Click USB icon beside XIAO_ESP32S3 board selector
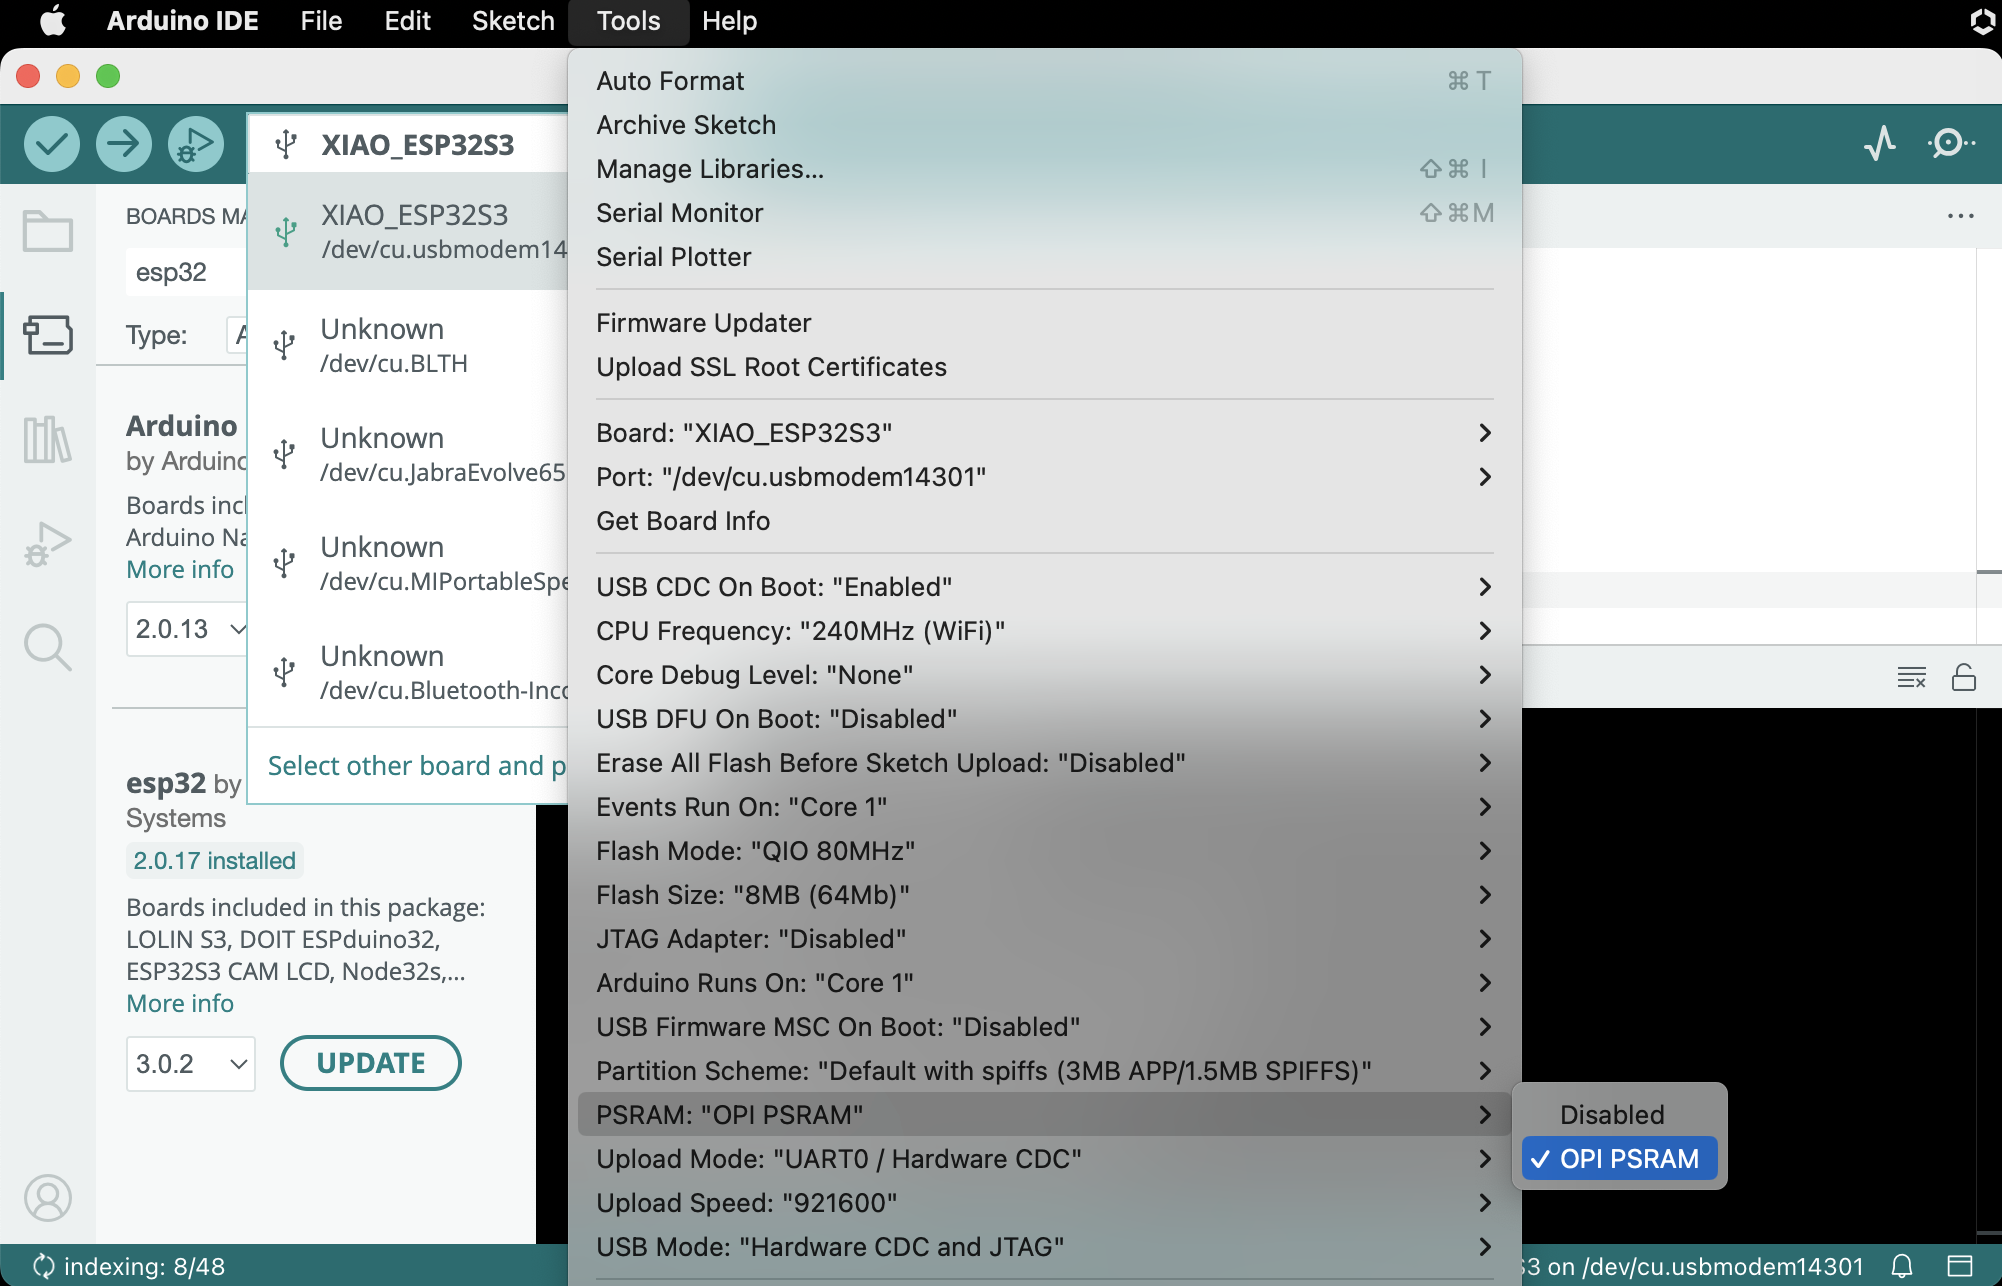 tap(287, 145)
